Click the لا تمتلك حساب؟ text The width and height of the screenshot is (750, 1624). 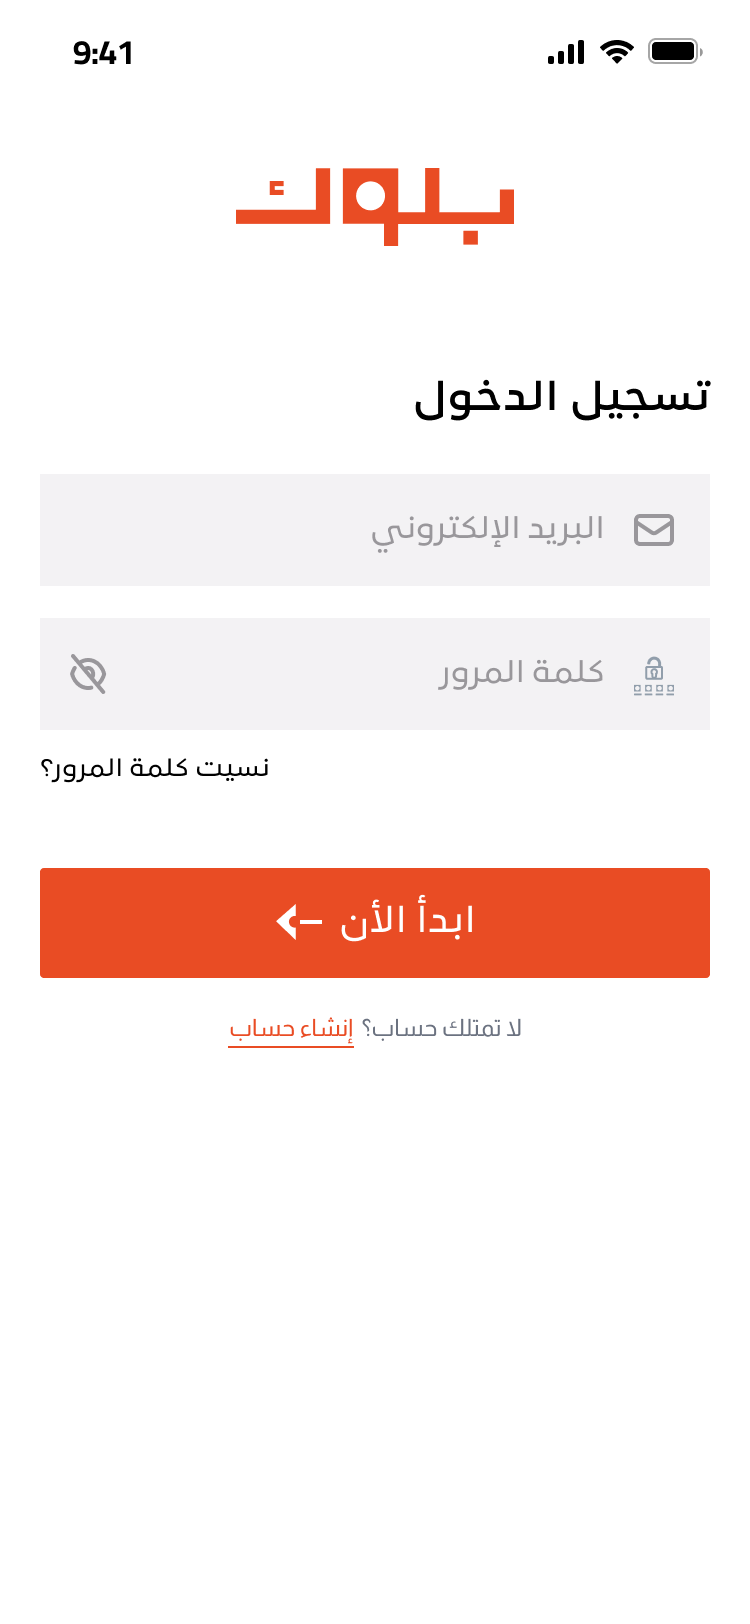pos(442,1029)
